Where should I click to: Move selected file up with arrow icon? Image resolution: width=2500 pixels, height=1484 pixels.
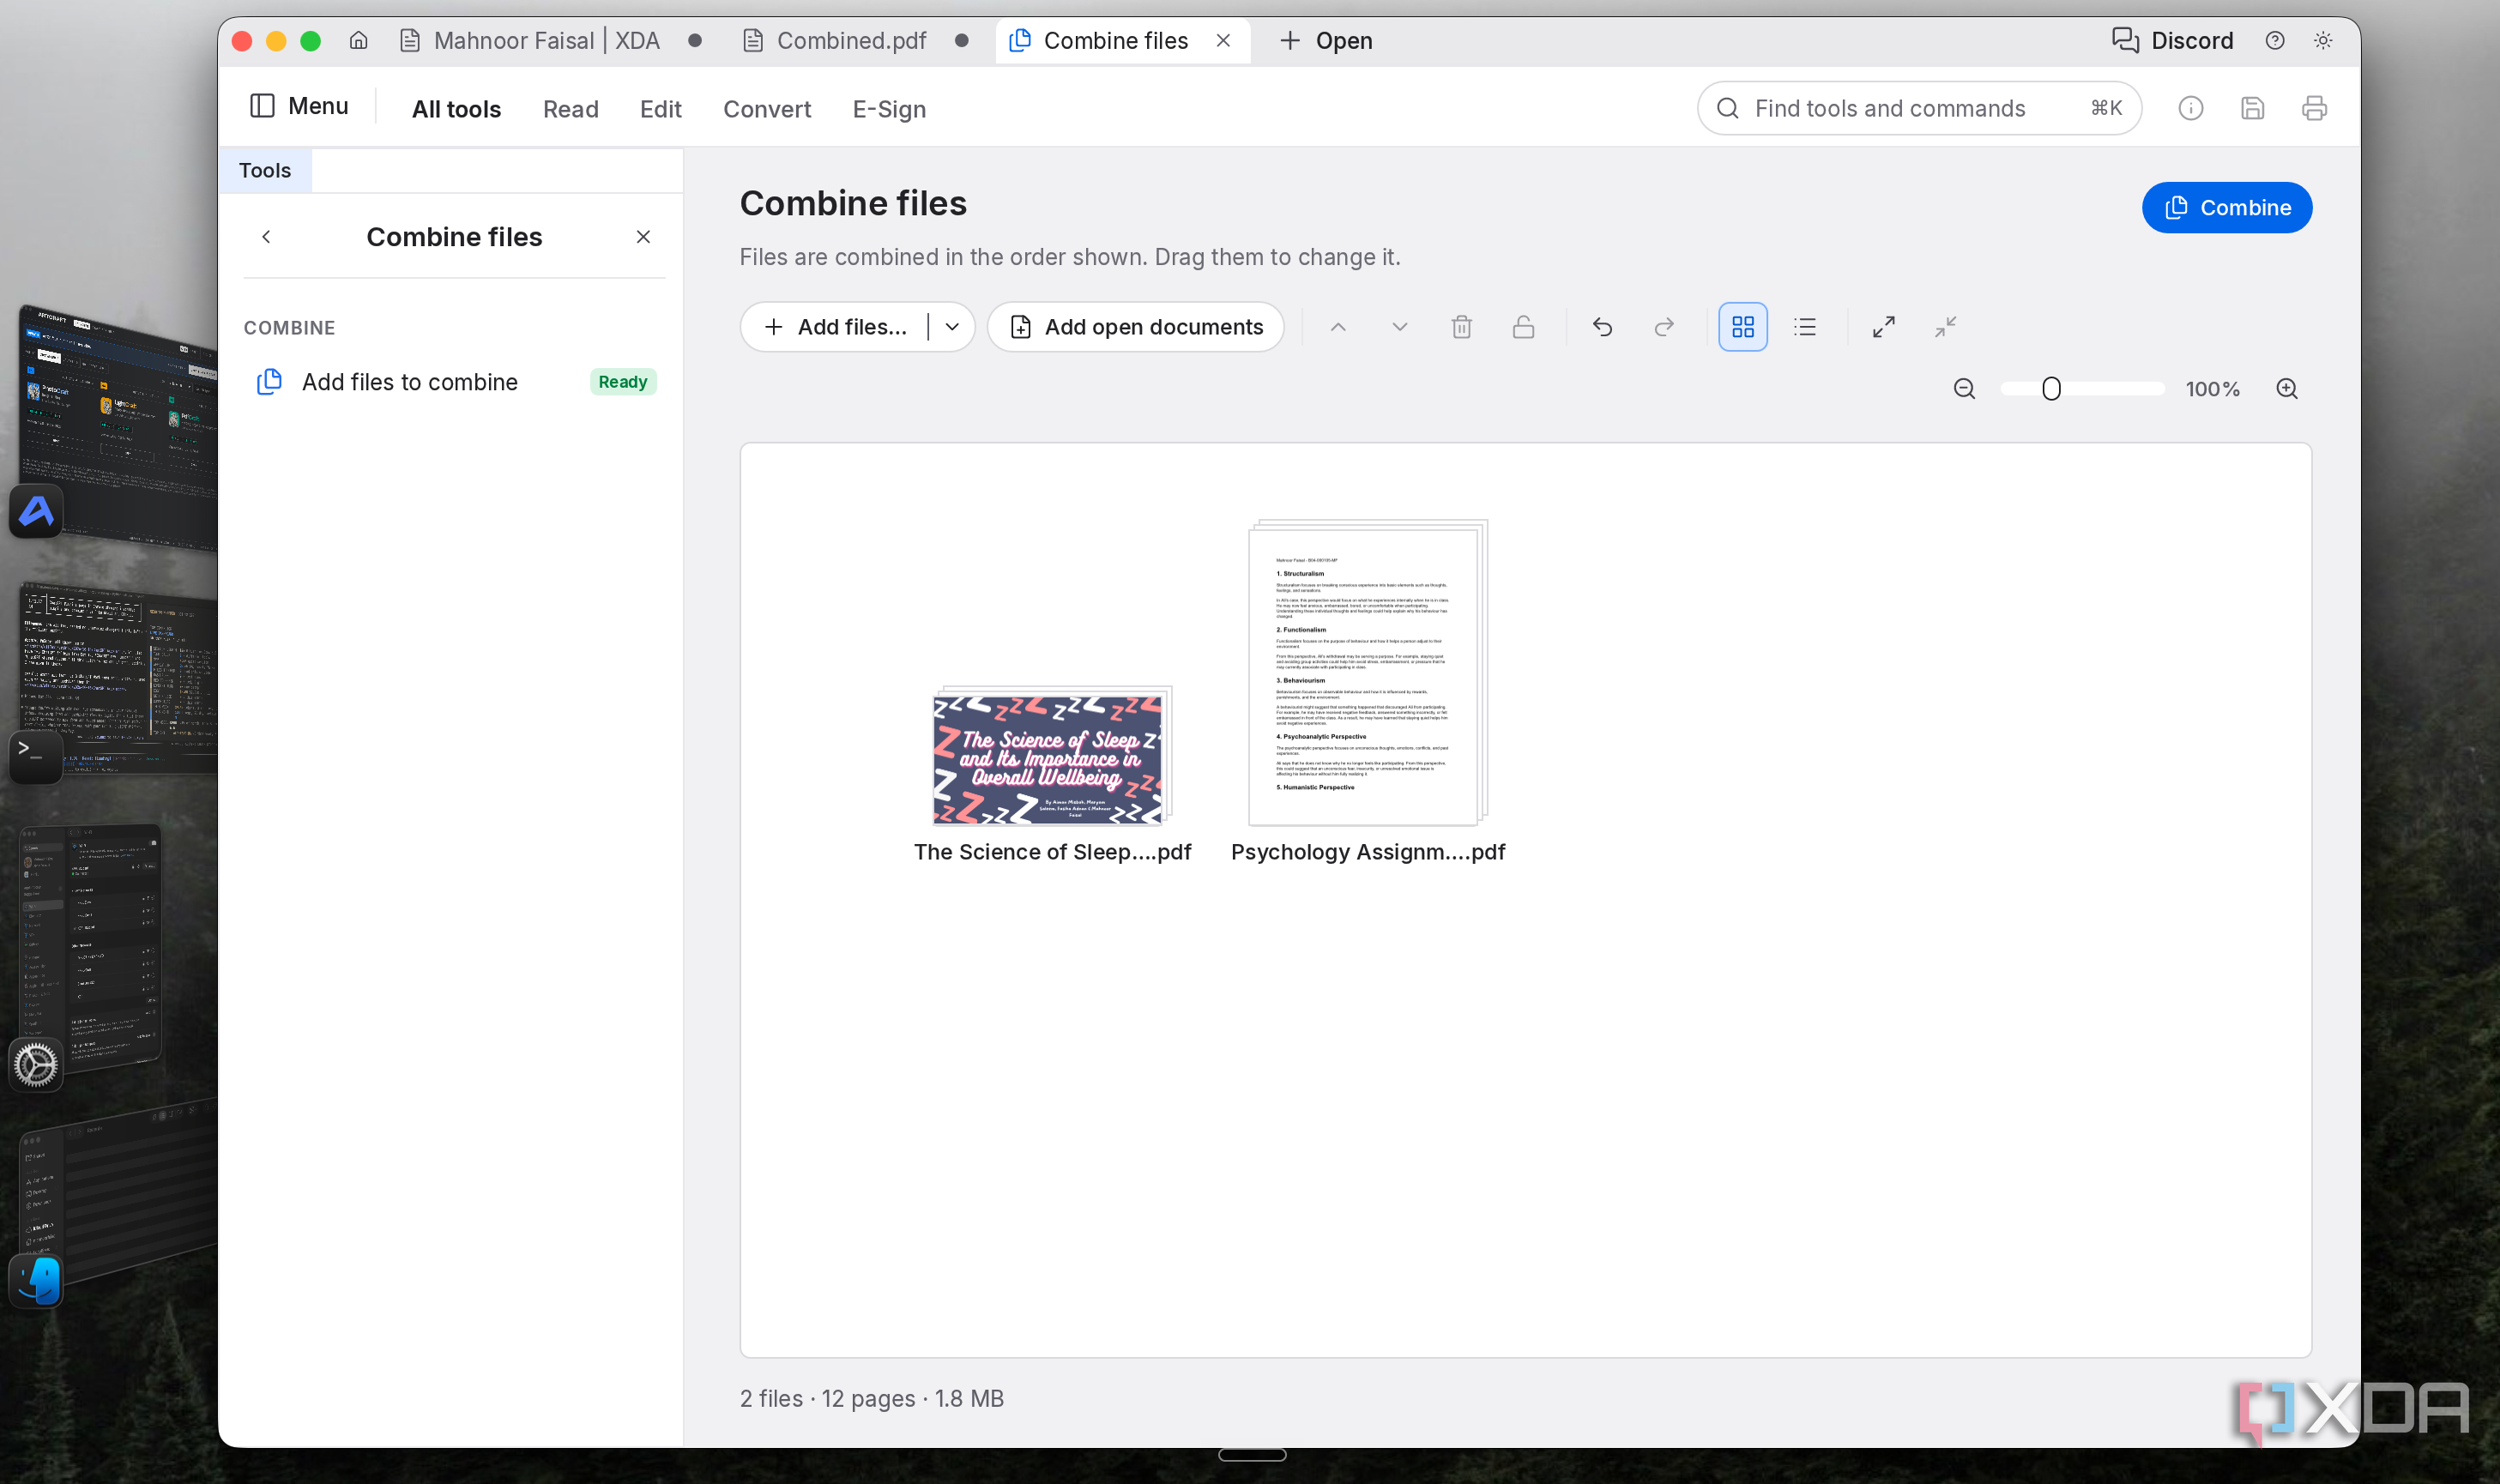(x=1338, y=327)
